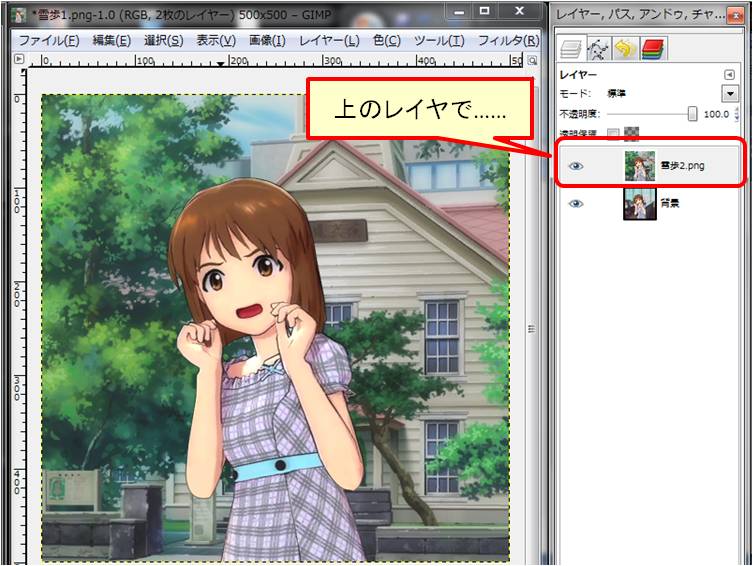
Task: Close the layers dock window
Action: 735,15
